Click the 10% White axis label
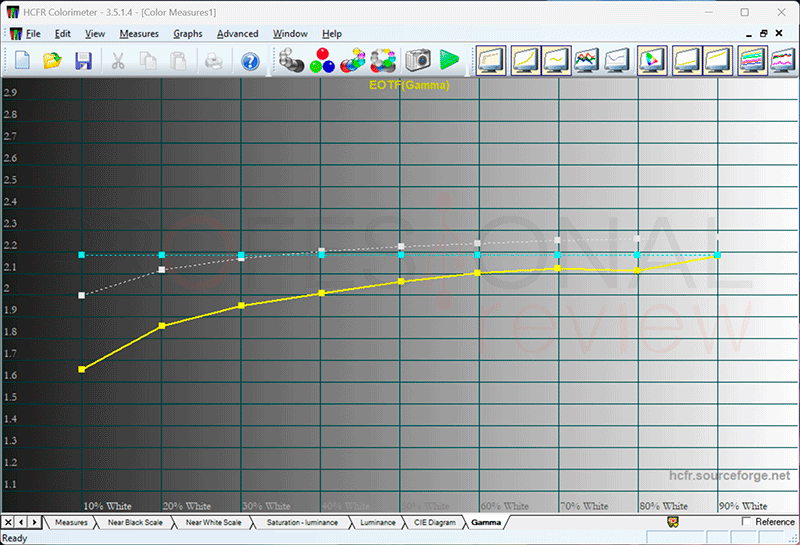Viewport: 800px width, 545px height. click(107, 506)
